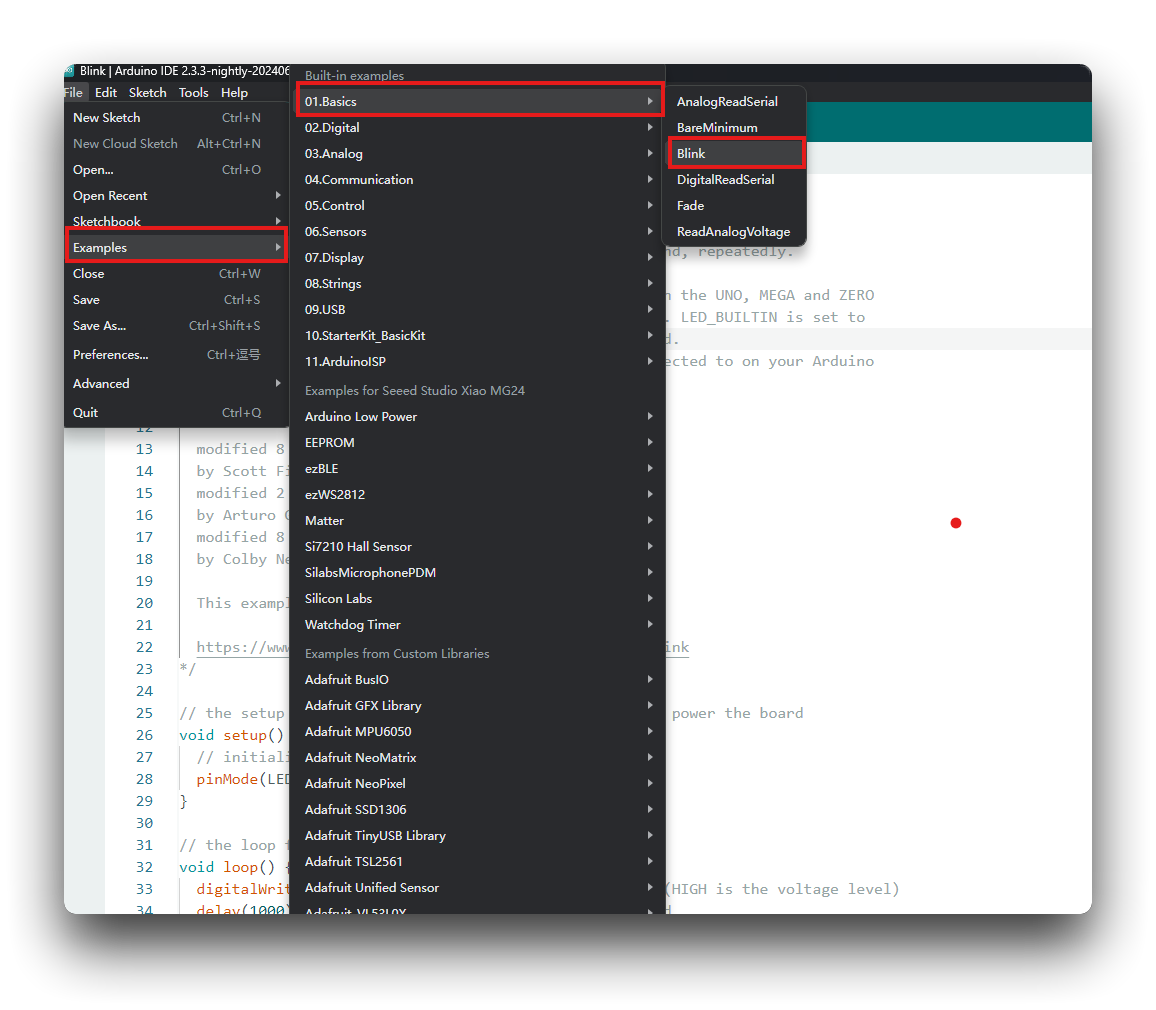
Task: Open the Adafruit TSL2561 examples
Action: tap(478, 862)
